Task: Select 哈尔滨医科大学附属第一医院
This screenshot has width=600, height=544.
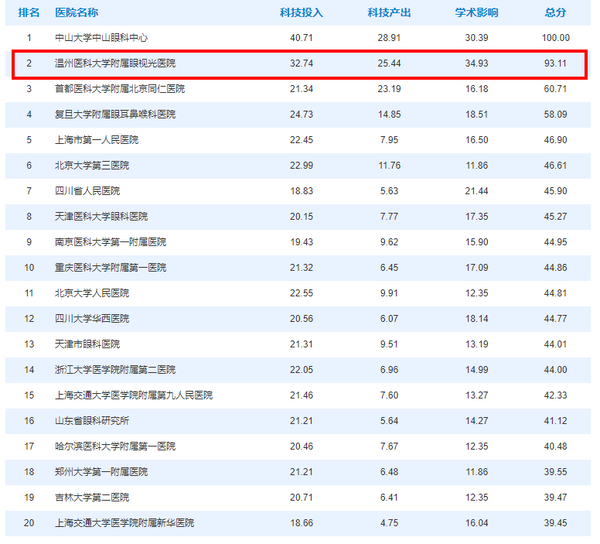Action: 115,446
